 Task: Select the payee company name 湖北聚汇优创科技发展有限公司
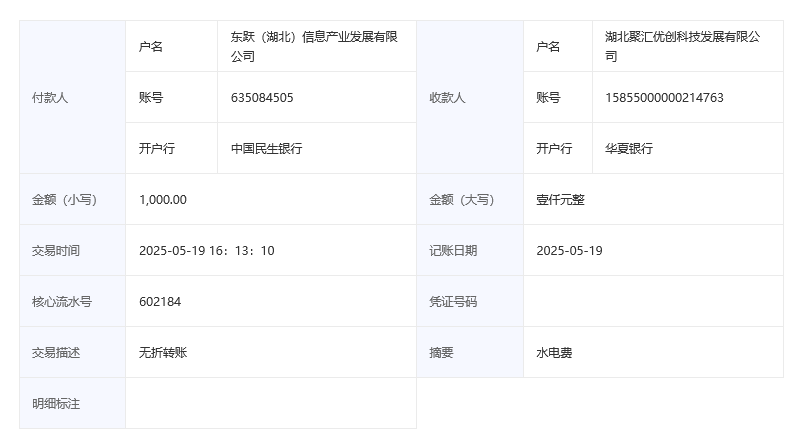click(682, 47)
